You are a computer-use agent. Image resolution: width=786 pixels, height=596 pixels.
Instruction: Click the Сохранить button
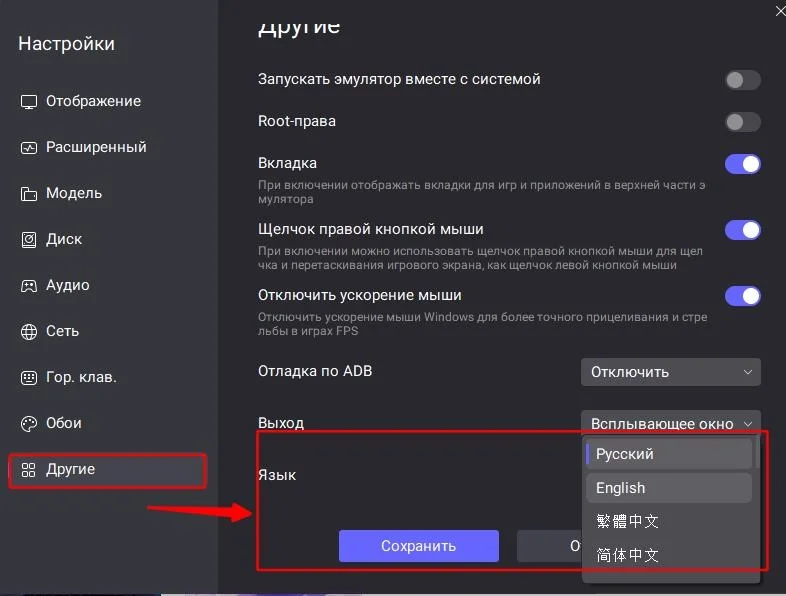pyautogui.click(x=419, y=546)
